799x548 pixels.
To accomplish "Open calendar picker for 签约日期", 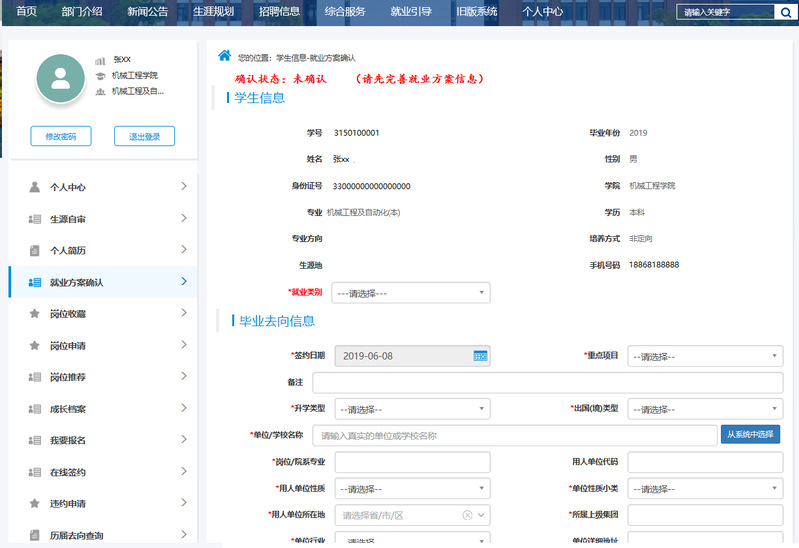I will (480, 356).
